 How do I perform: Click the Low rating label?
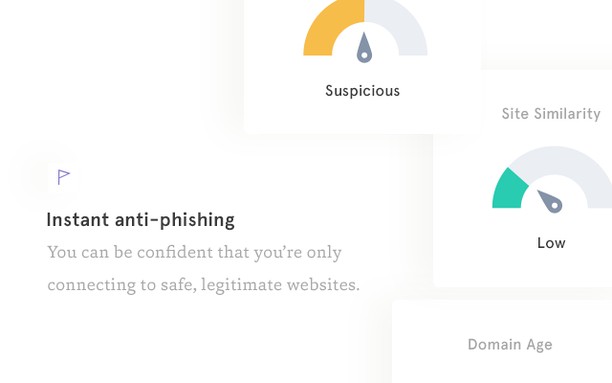click(x=551, y=243)
